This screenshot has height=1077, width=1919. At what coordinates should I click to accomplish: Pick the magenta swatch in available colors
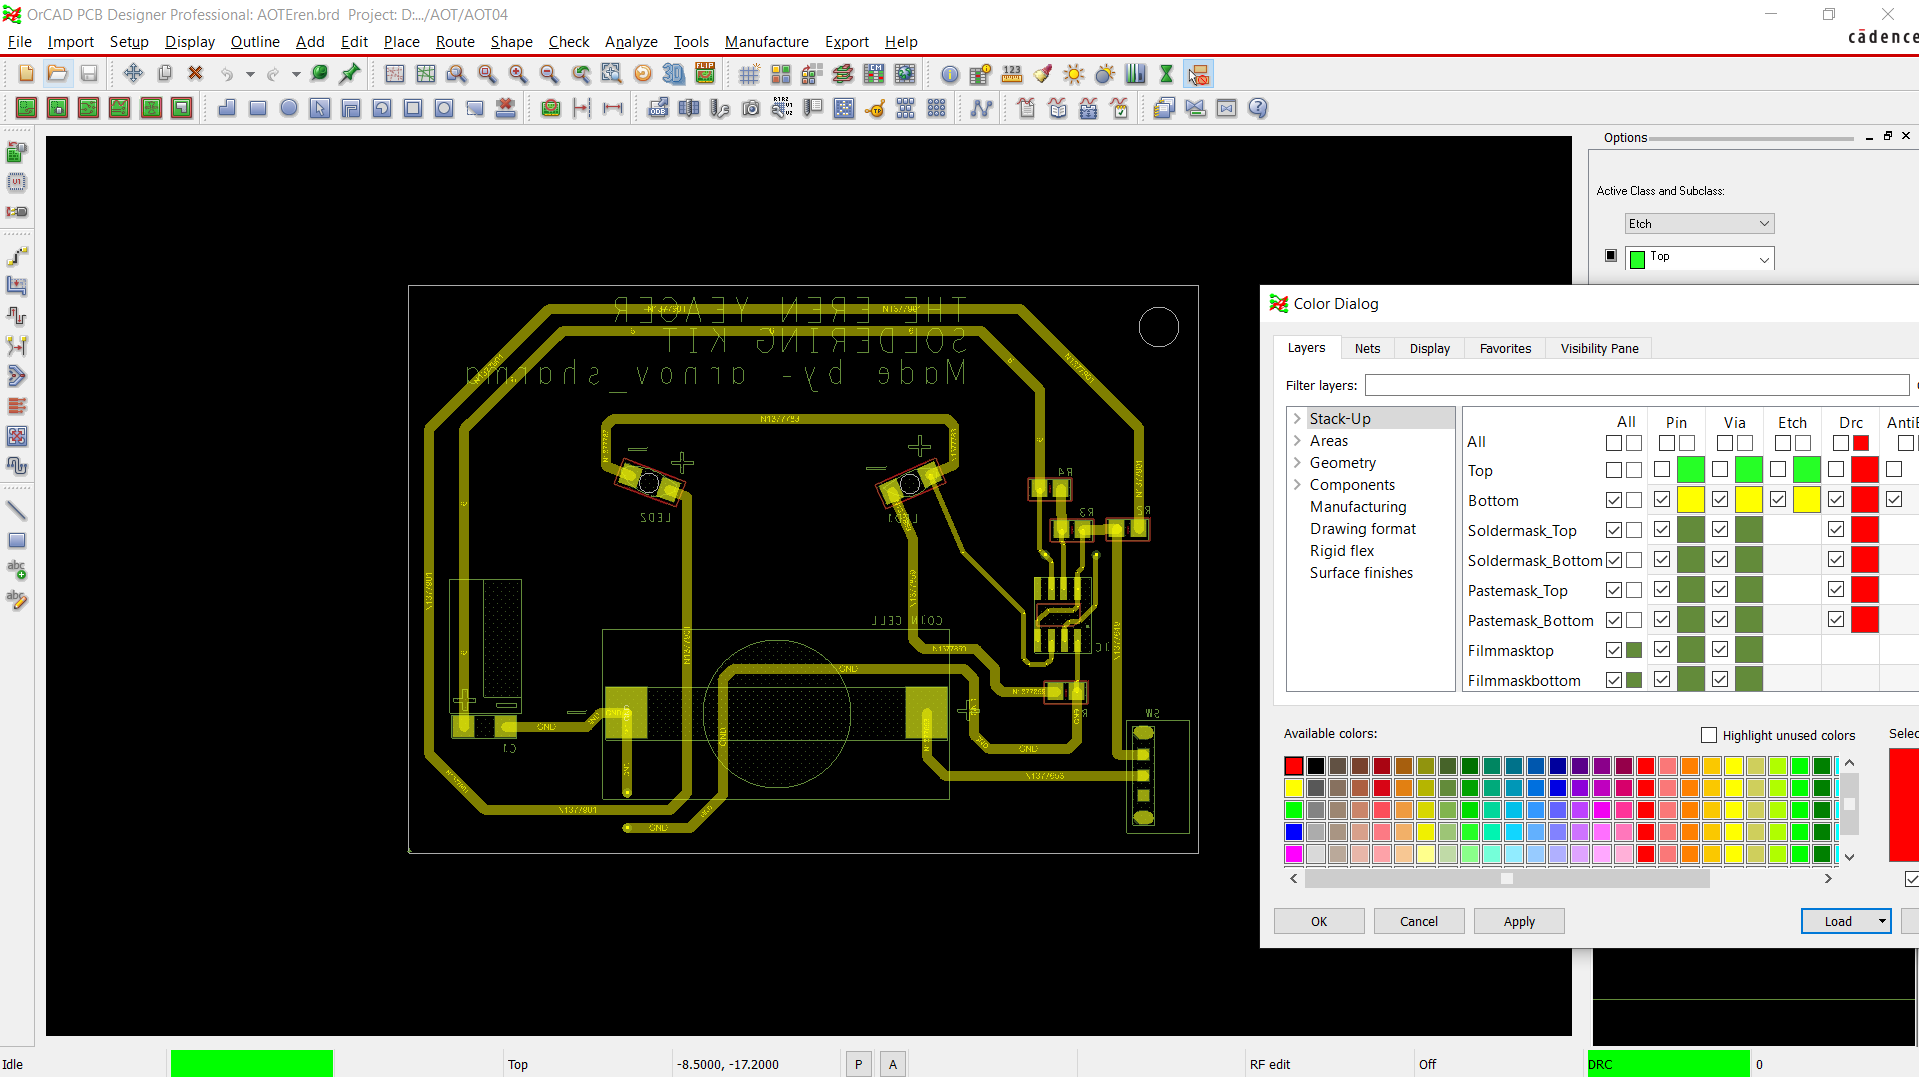click(x=1293, y=854)
